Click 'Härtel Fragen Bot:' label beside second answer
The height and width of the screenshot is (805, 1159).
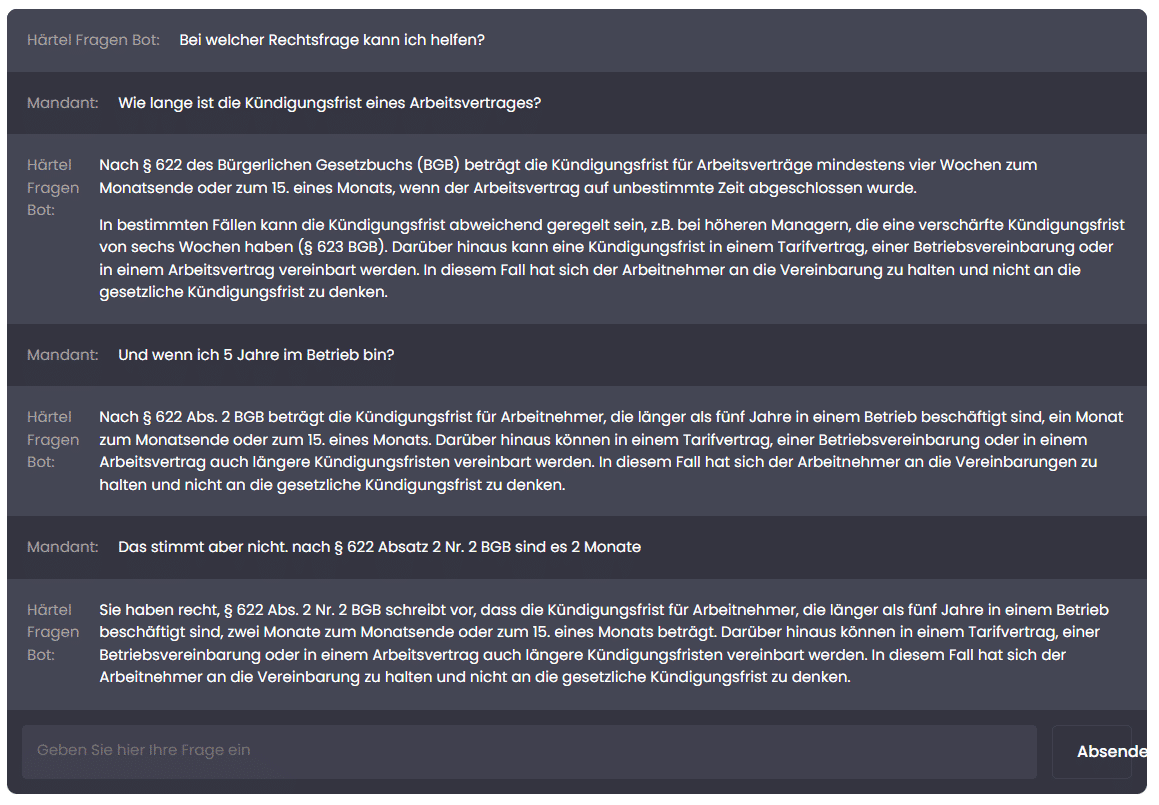(53, 188)
